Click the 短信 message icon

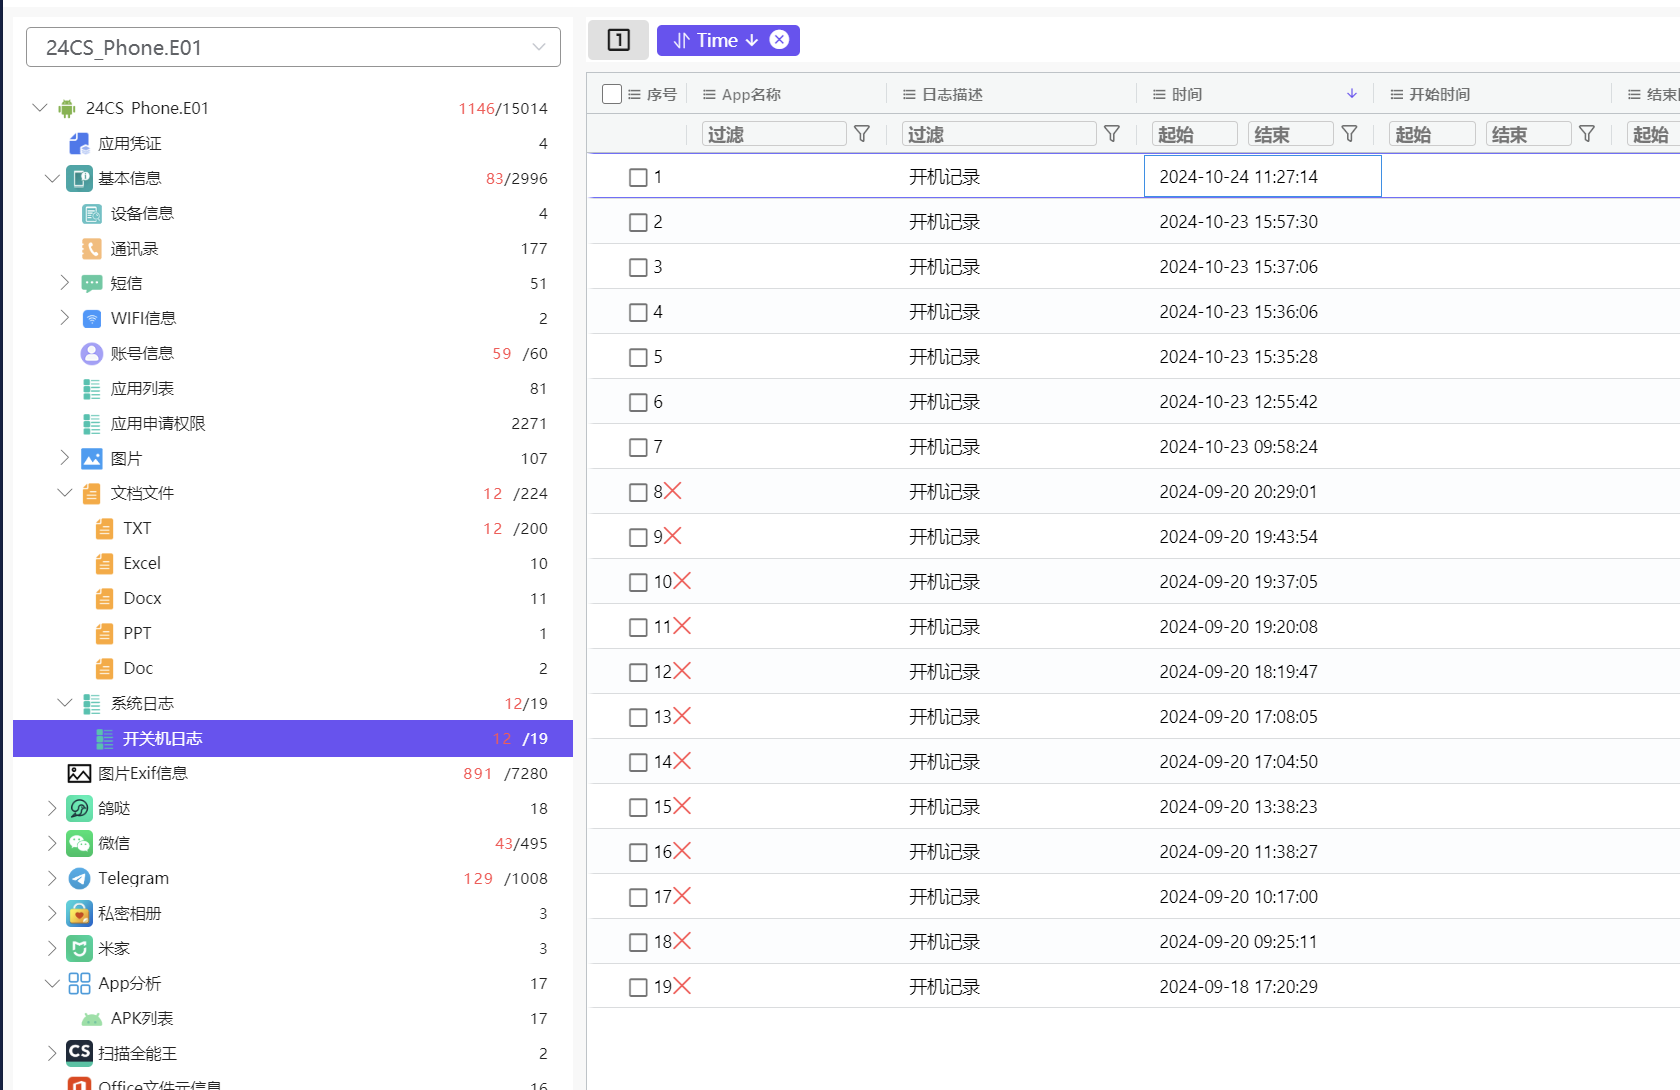92,283
